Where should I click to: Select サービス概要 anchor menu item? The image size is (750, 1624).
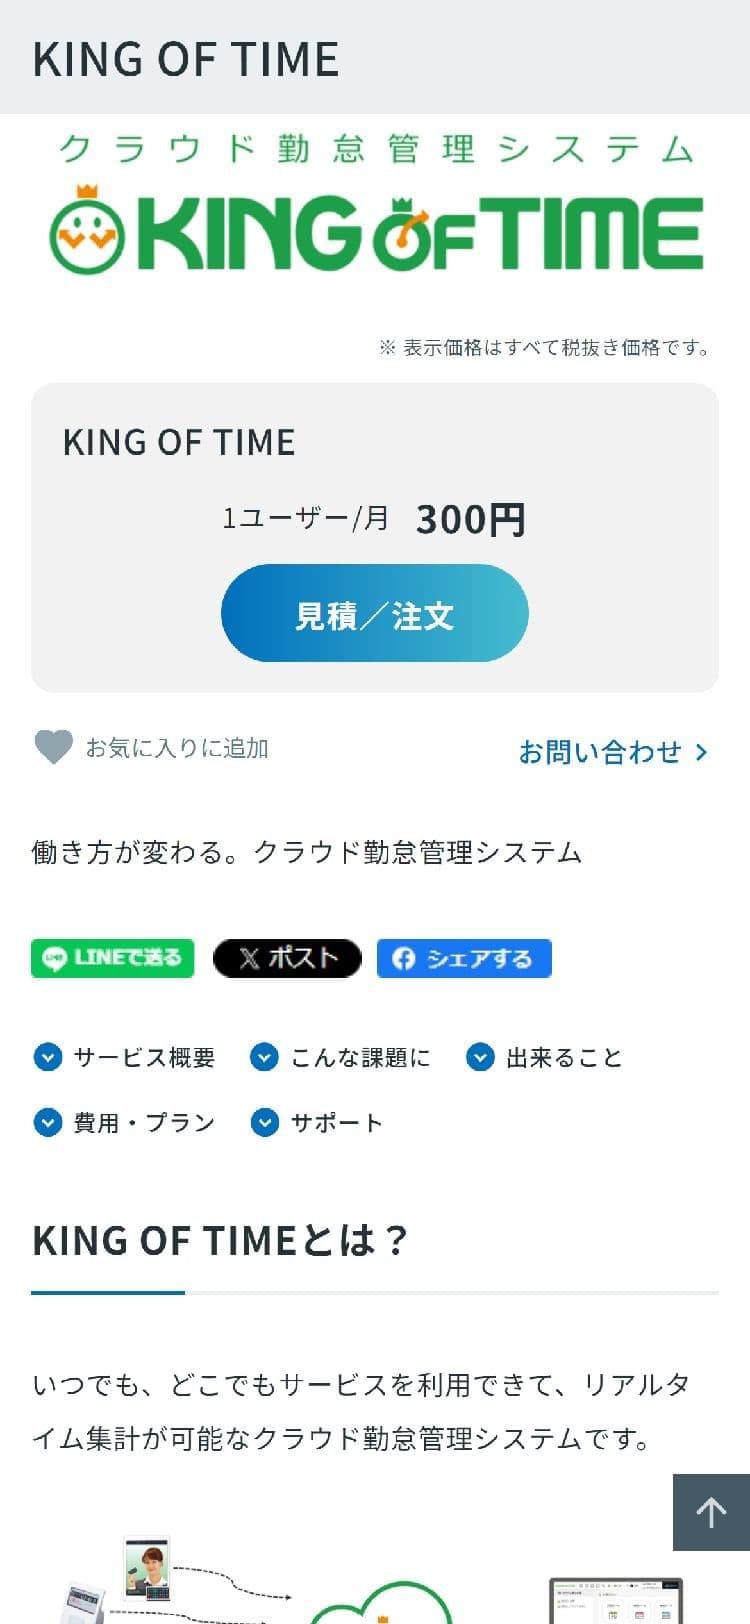pyautogui.click(x=144, y=1057)
